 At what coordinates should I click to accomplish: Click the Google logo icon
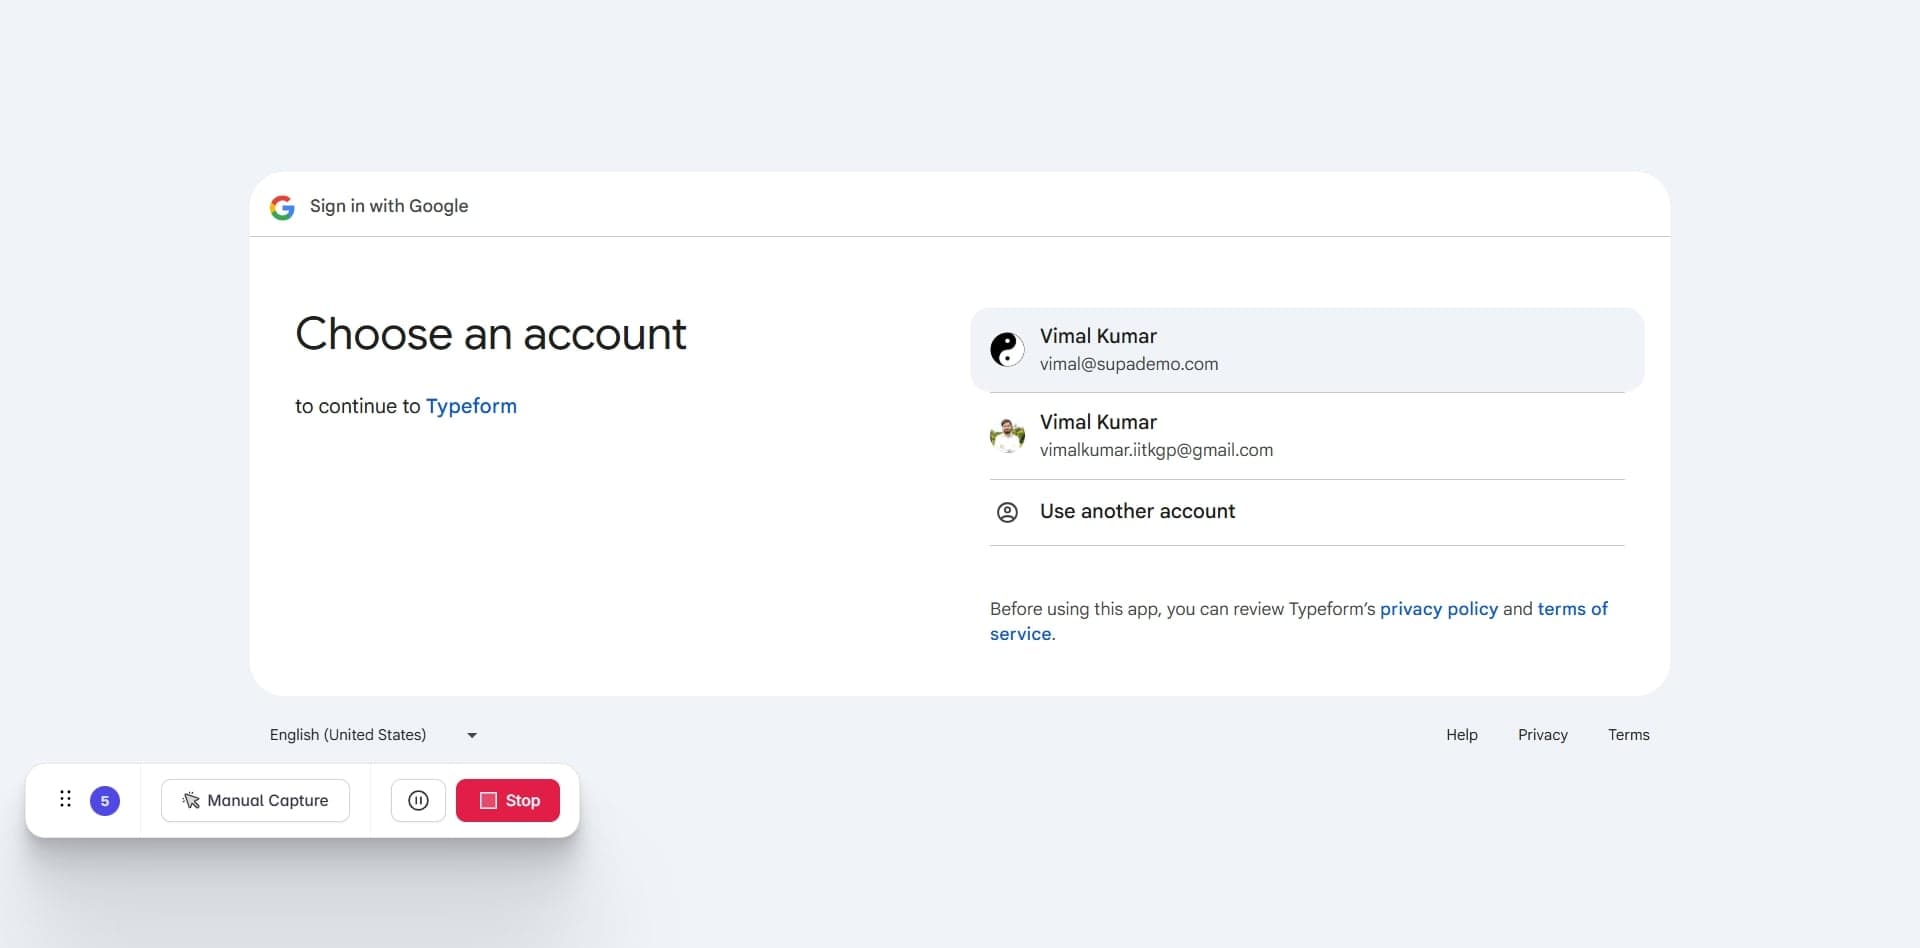coord(282,207)
